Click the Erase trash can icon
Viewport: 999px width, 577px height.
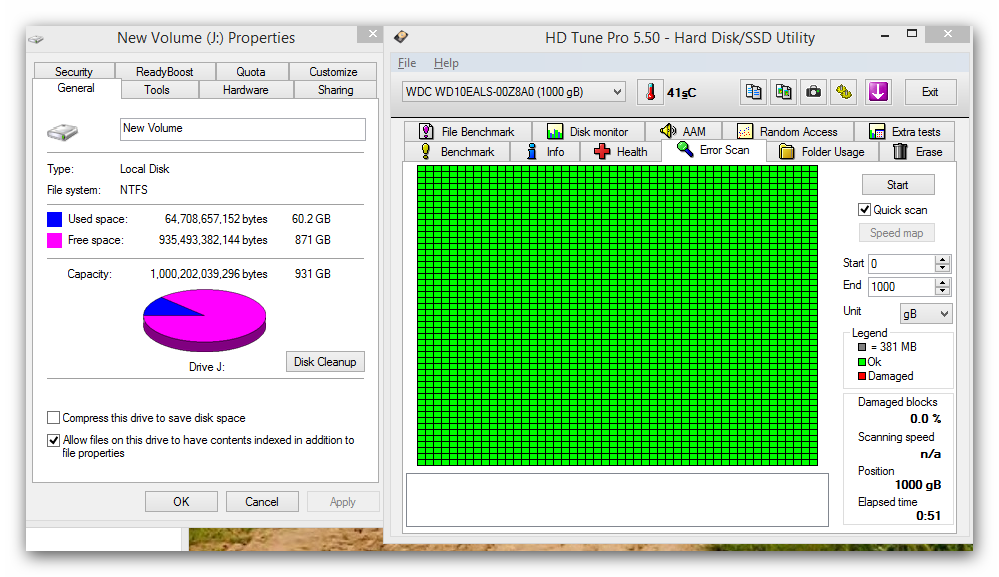900,151
